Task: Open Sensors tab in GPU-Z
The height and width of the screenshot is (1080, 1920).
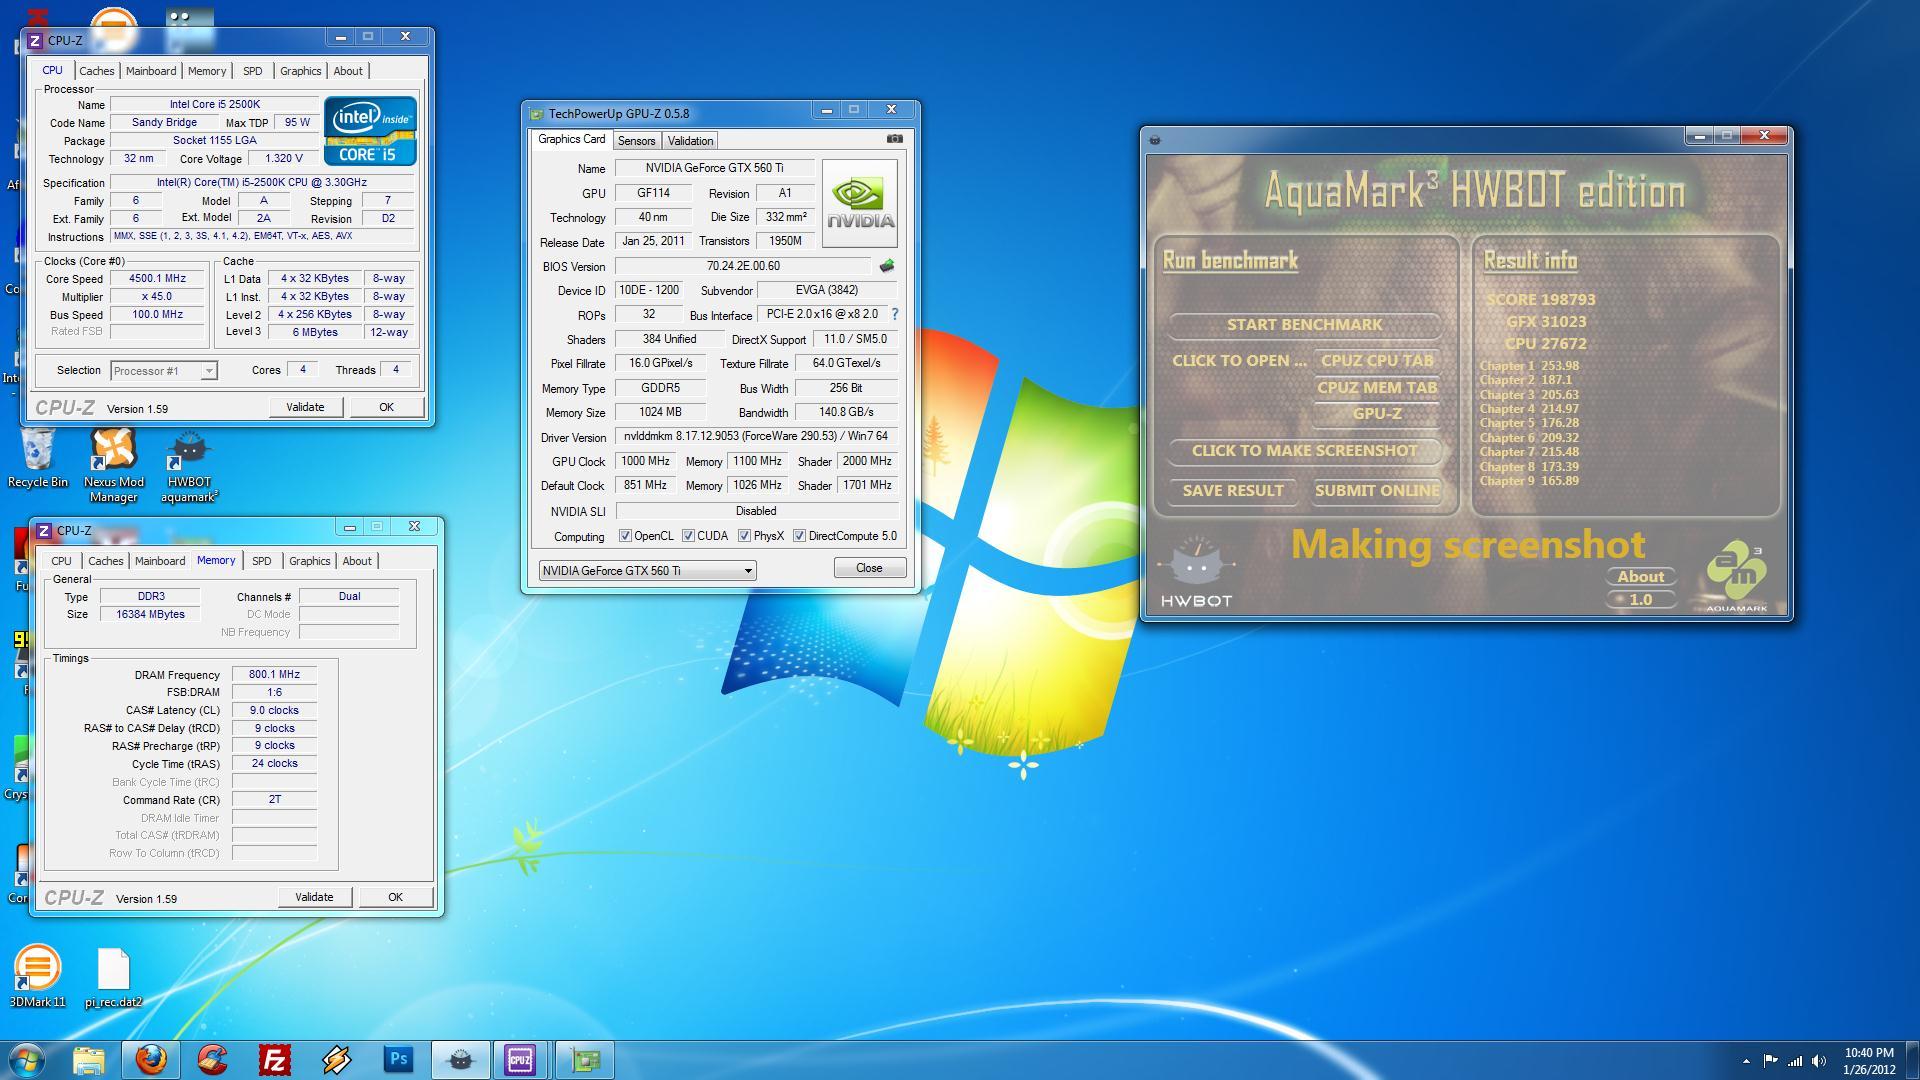Action: click(636, 141)
